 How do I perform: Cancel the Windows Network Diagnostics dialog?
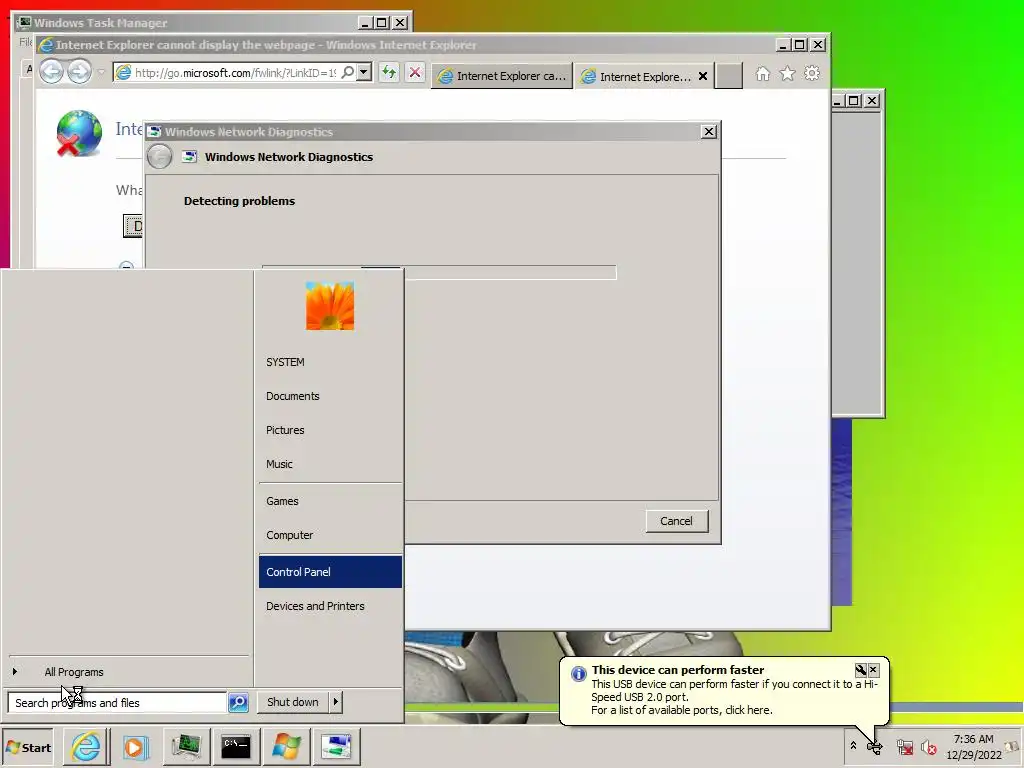[x=677, y=521]
